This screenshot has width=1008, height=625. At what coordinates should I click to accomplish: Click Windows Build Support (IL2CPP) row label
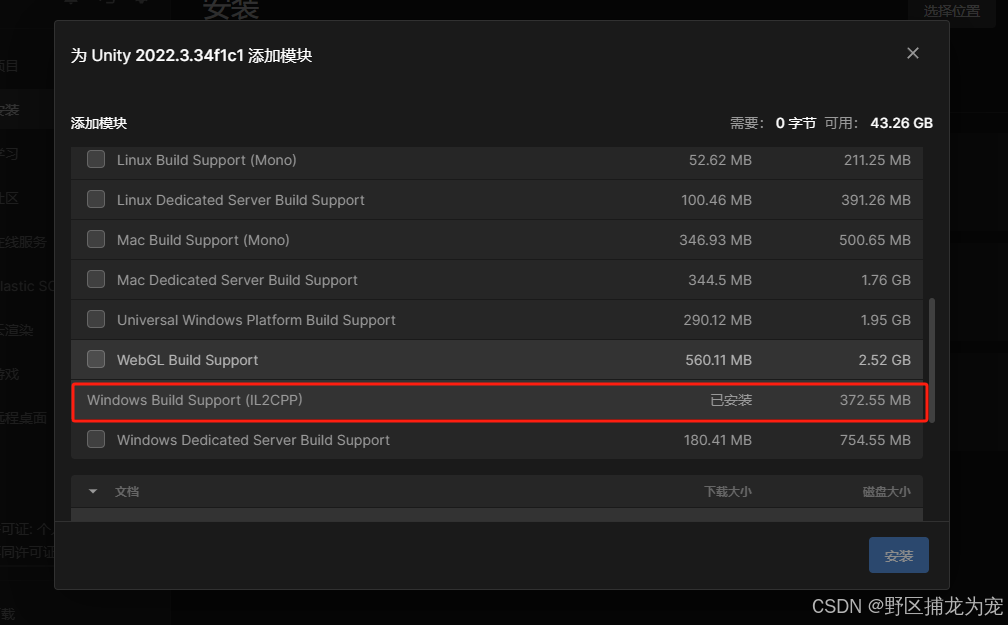click(195, 400)
